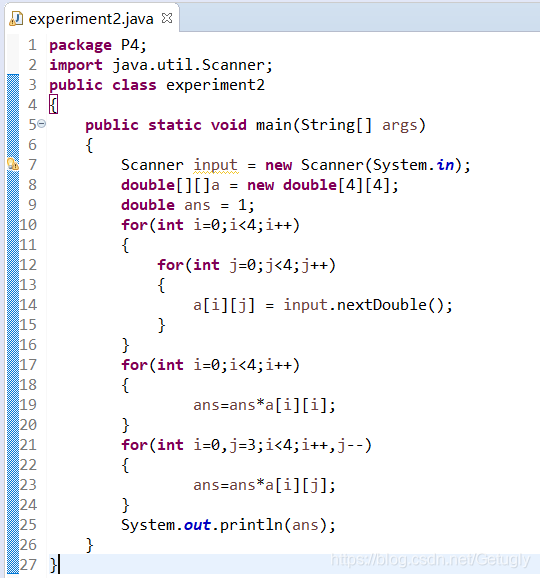Collapse the main method fold marker
540x578 pixels.
coord(42,123)
